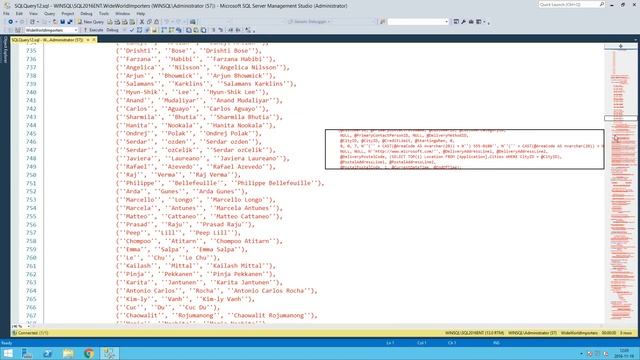Viewport: 640px width, 360px height.
Task: Click the Copy icon in the toolbar
Action: coord(149,22)
